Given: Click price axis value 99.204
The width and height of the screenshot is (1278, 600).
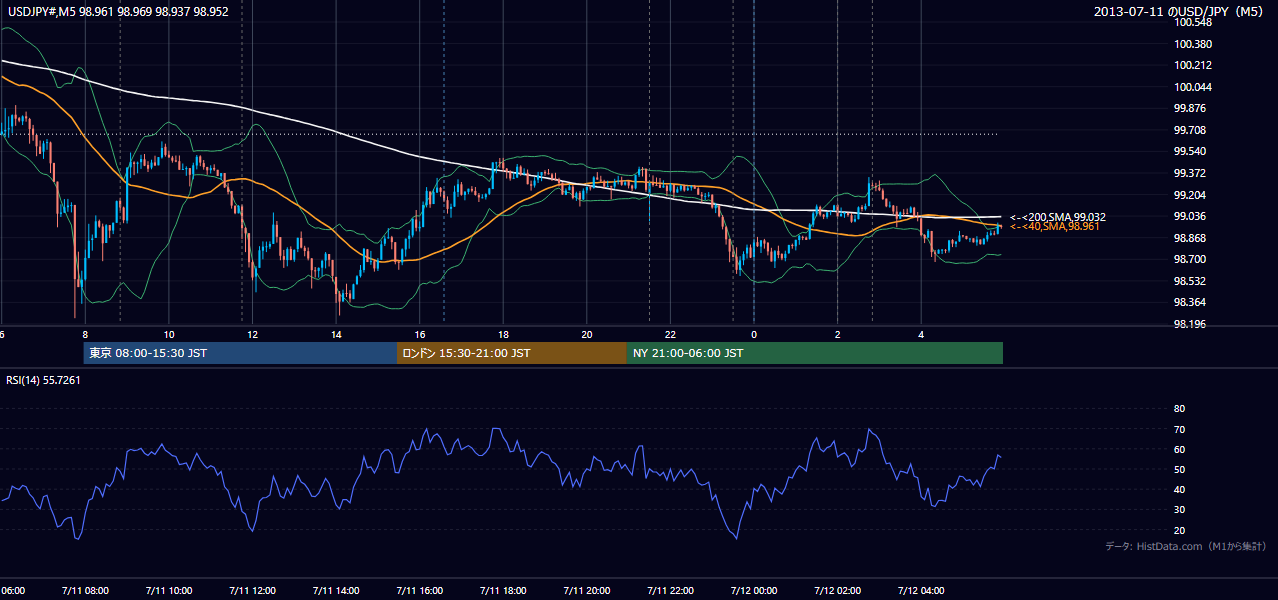Looking at the screenshot, I should [x=1190, y=195].
